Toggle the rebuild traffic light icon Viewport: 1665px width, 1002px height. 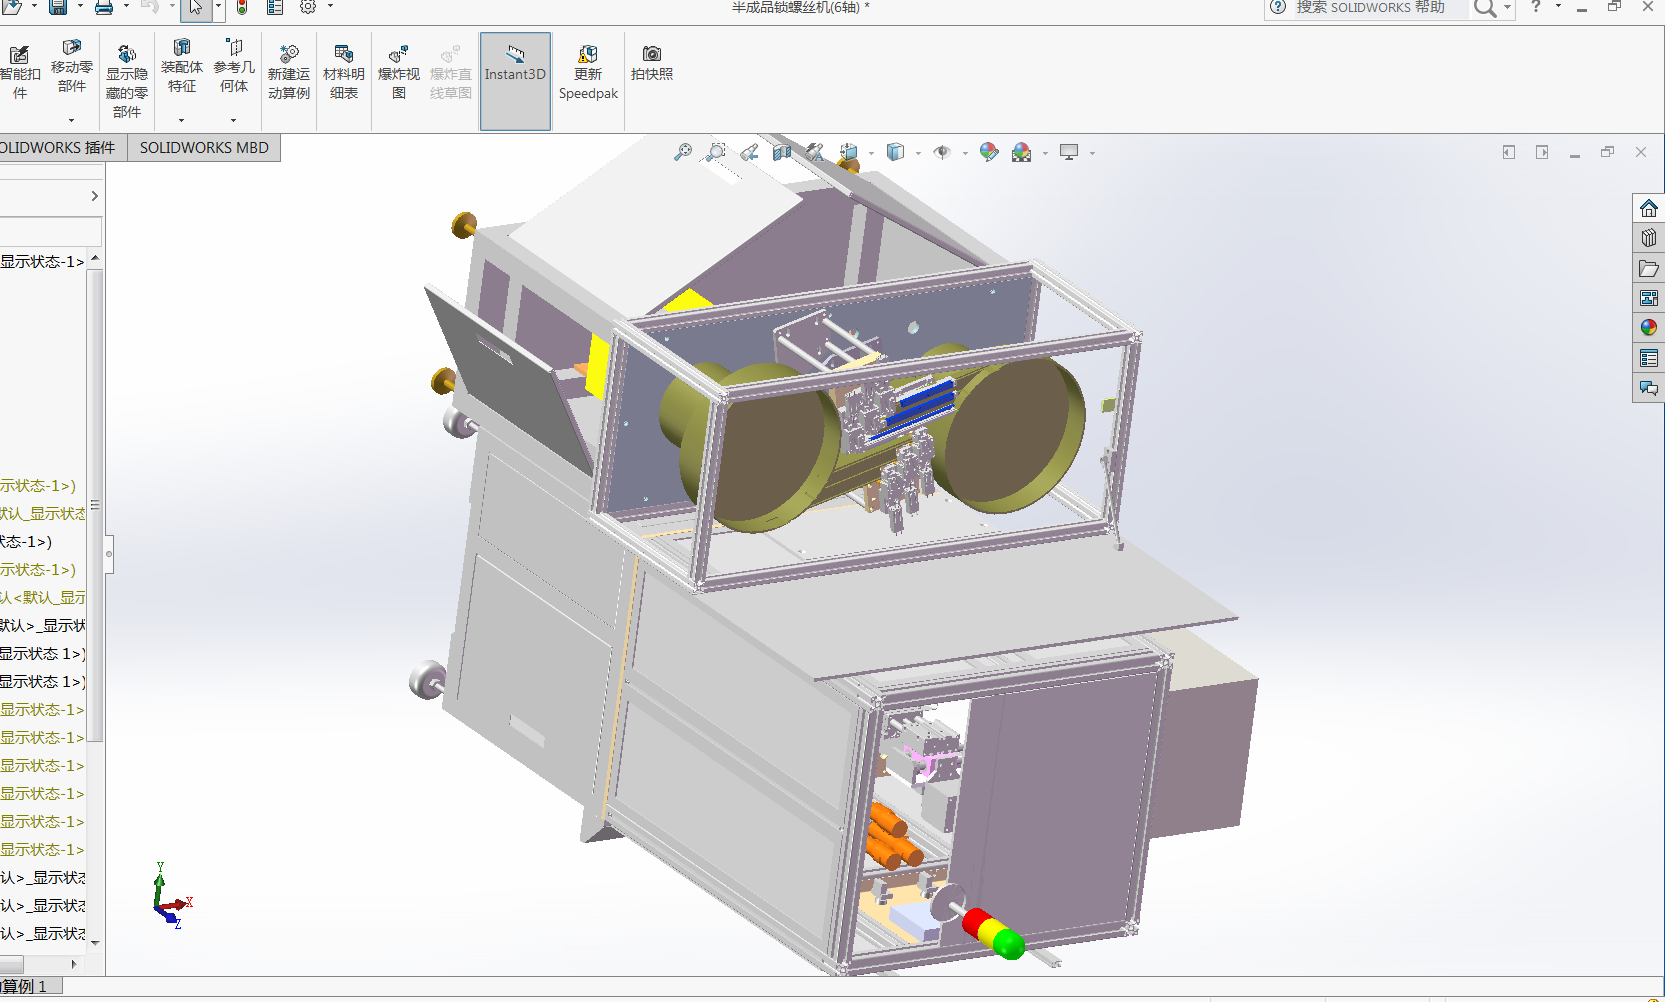pos(242,8)
